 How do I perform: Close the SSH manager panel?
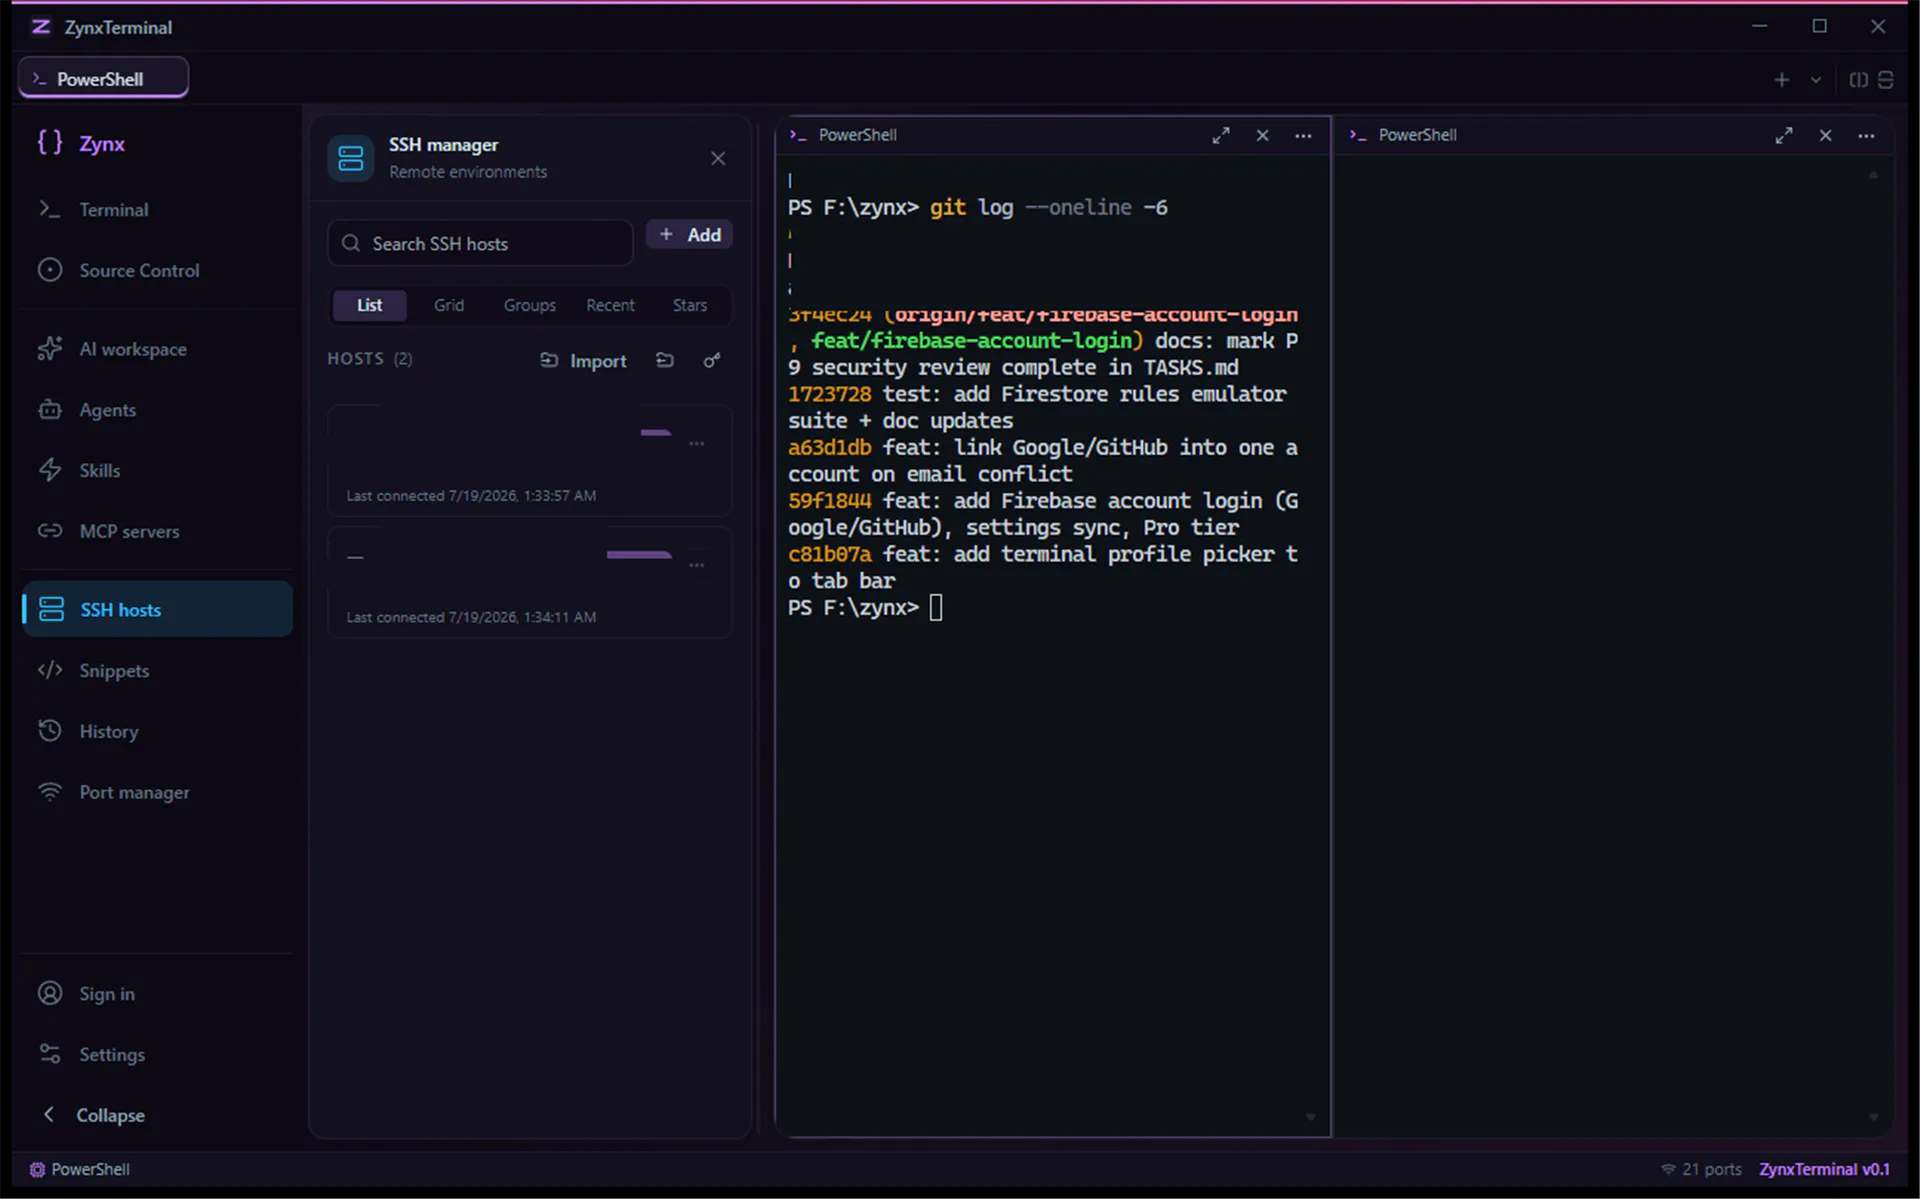pos(718,158)
